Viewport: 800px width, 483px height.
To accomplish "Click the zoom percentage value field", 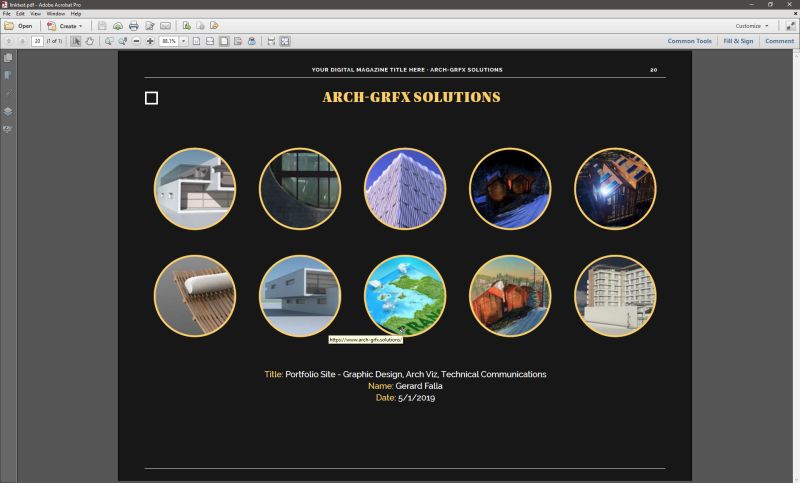I will [x=169, y=41].
